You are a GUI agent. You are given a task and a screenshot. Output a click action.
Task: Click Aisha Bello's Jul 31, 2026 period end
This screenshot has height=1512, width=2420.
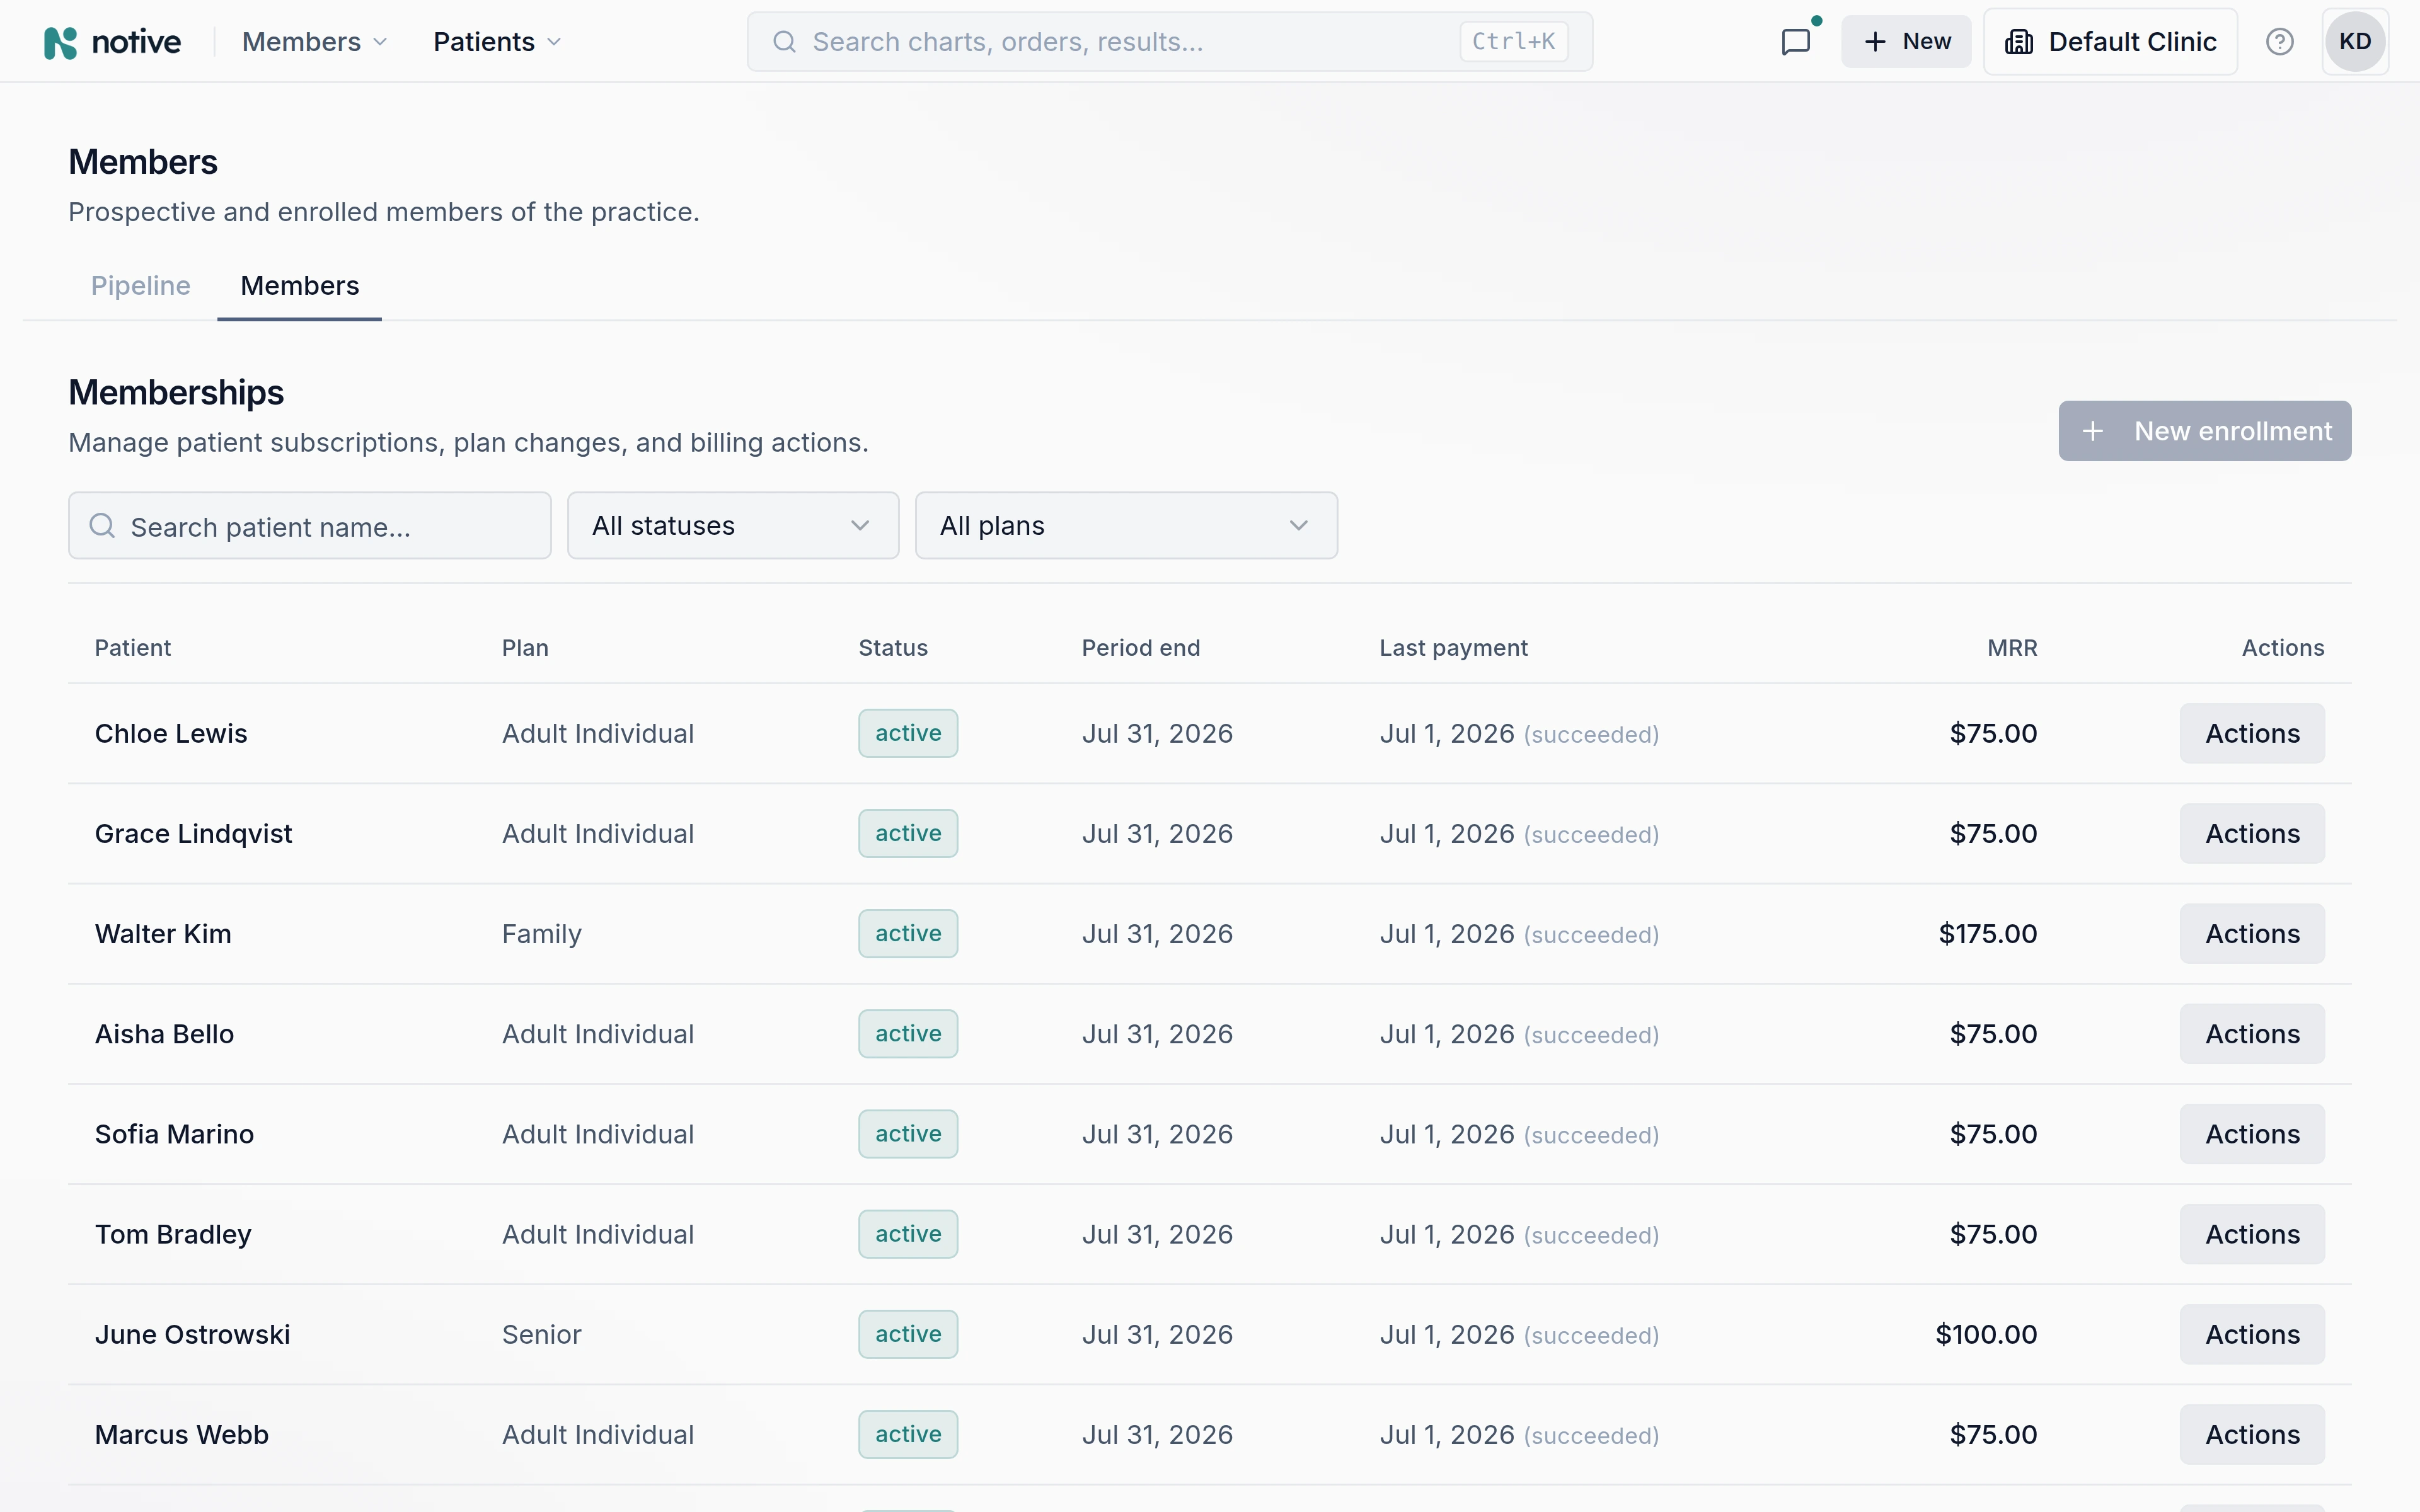(1158, 1034)
